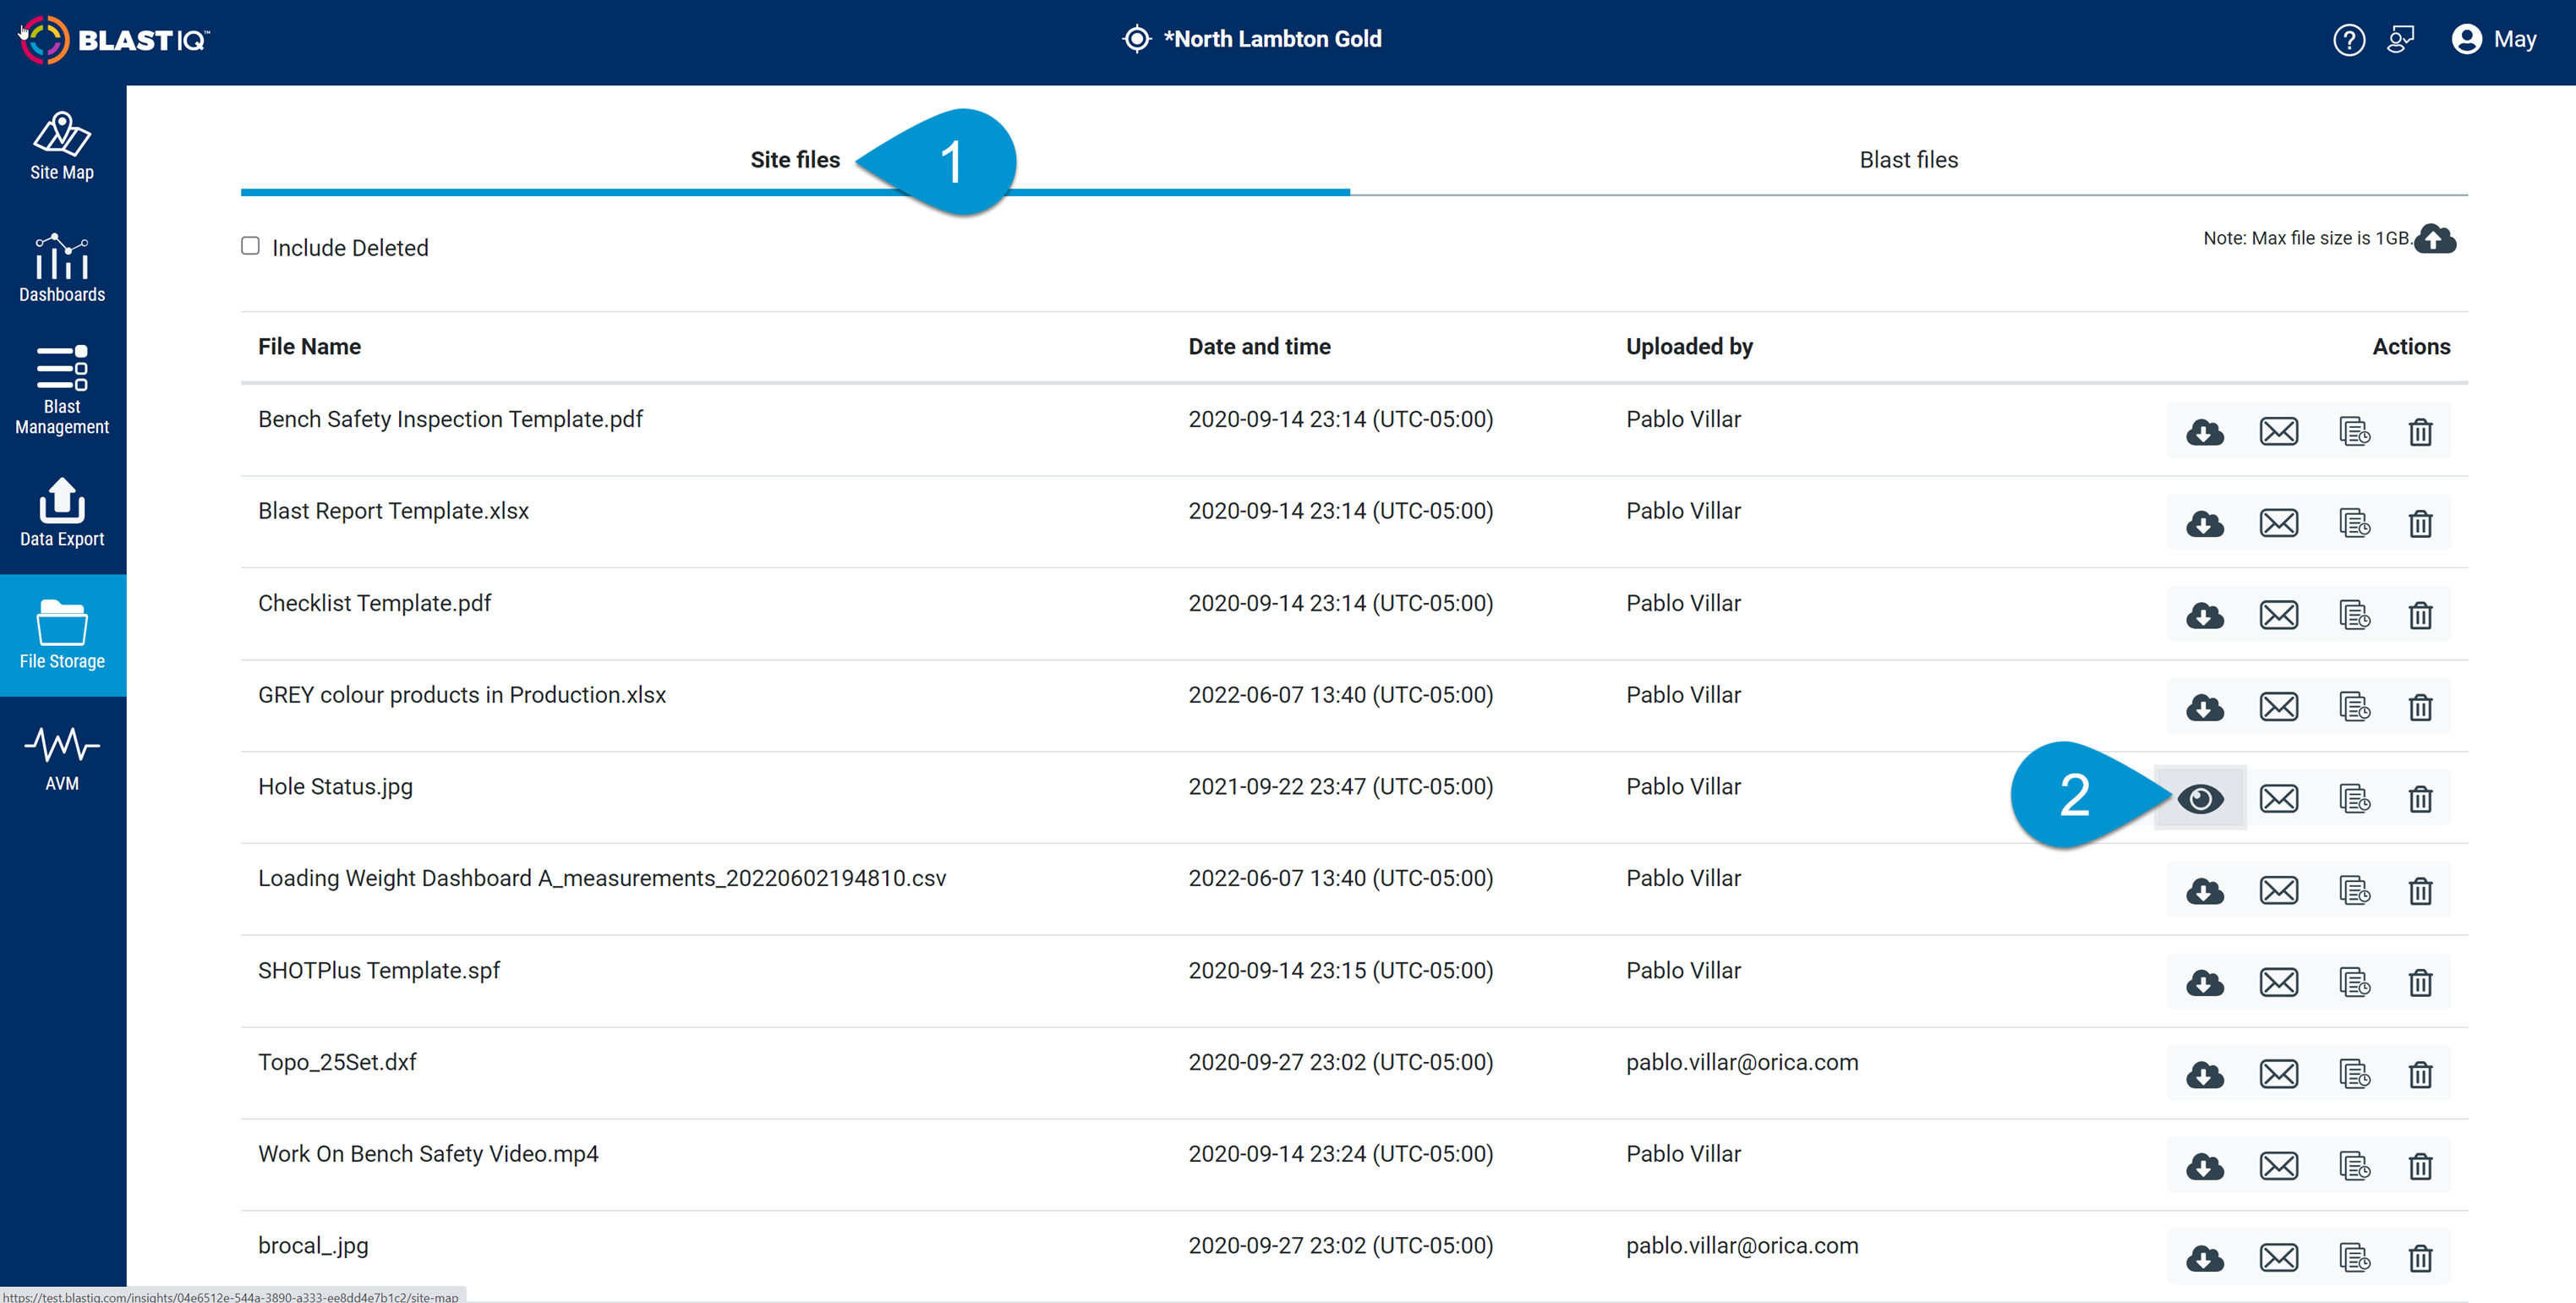This screenshot has width=2576, height=1303.
Task: Click the North Lambton Gold site selector
Action: click(1252, 39)
